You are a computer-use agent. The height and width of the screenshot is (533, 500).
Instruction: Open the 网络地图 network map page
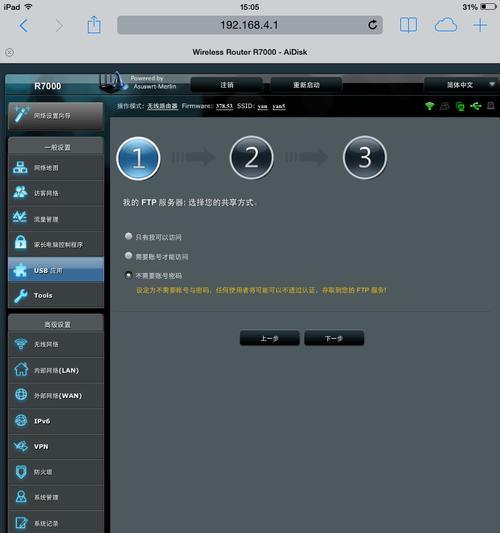pyautogui.click(x=56, y=168)
